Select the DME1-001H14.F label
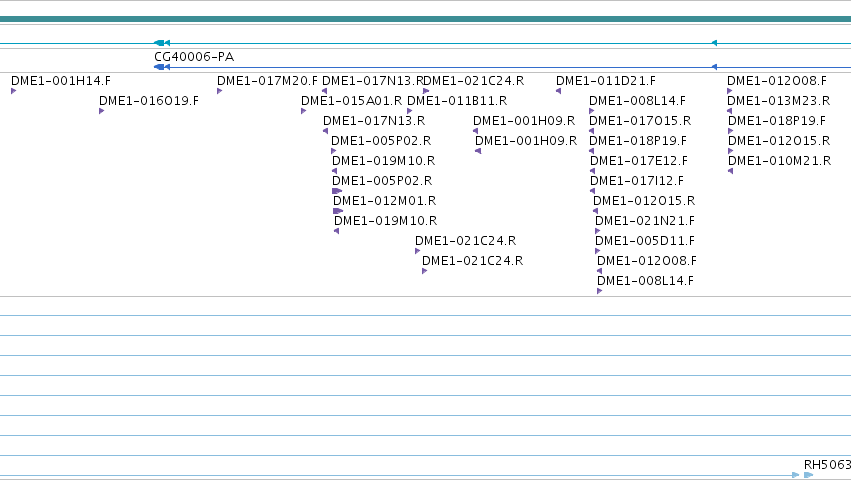 click(61, 81)
